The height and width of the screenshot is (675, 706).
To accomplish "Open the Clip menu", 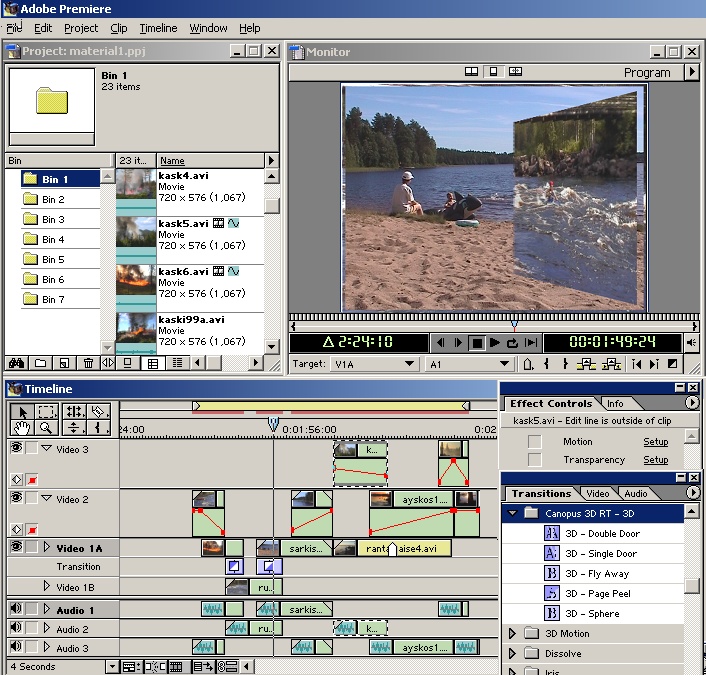I will tap(119, 28).
